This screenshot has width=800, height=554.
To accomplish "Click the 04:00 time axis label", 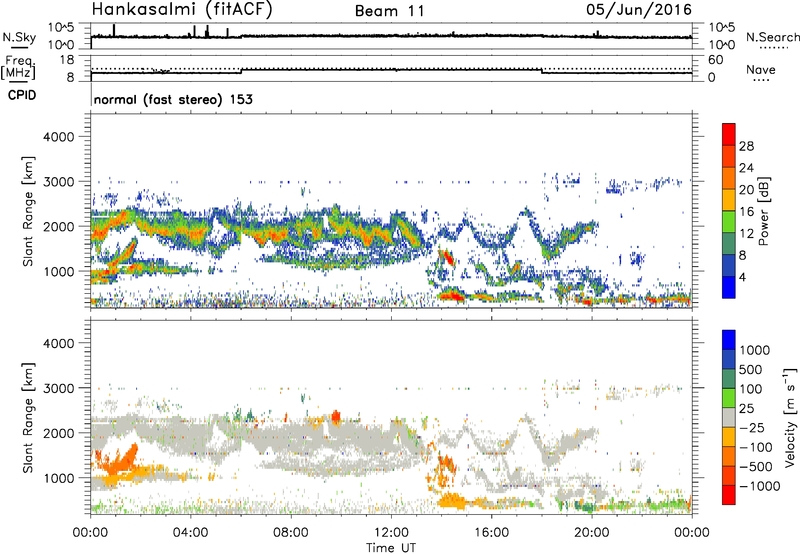I will pos(191,533).
